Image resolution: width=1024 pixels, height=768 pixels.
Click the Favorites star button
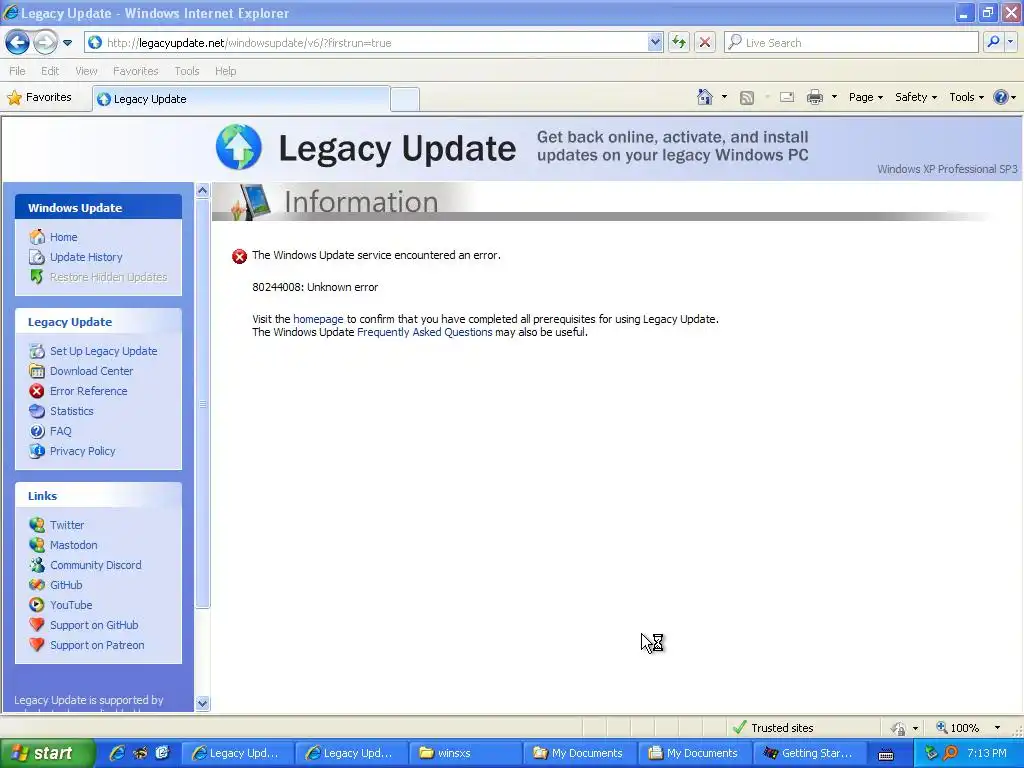tap(40, 98)
